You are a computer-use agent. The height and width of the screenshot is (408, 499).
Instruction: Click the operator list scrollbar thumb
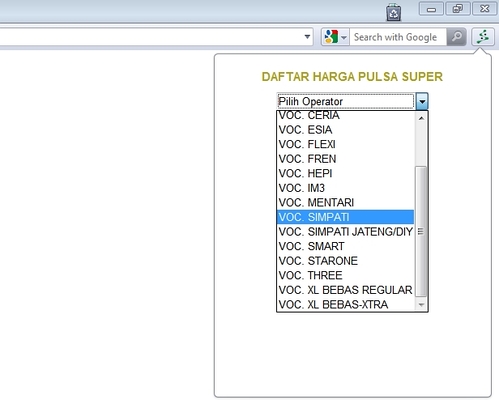[421, 231]
